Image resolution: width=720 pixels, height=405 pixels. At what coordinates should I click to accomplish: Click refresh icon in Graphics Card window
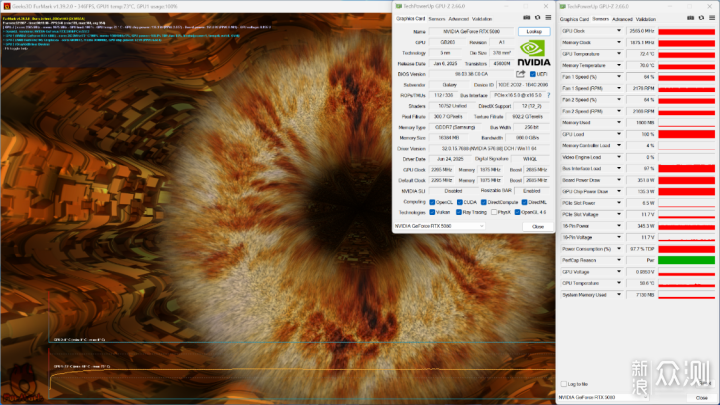point(537,18)
